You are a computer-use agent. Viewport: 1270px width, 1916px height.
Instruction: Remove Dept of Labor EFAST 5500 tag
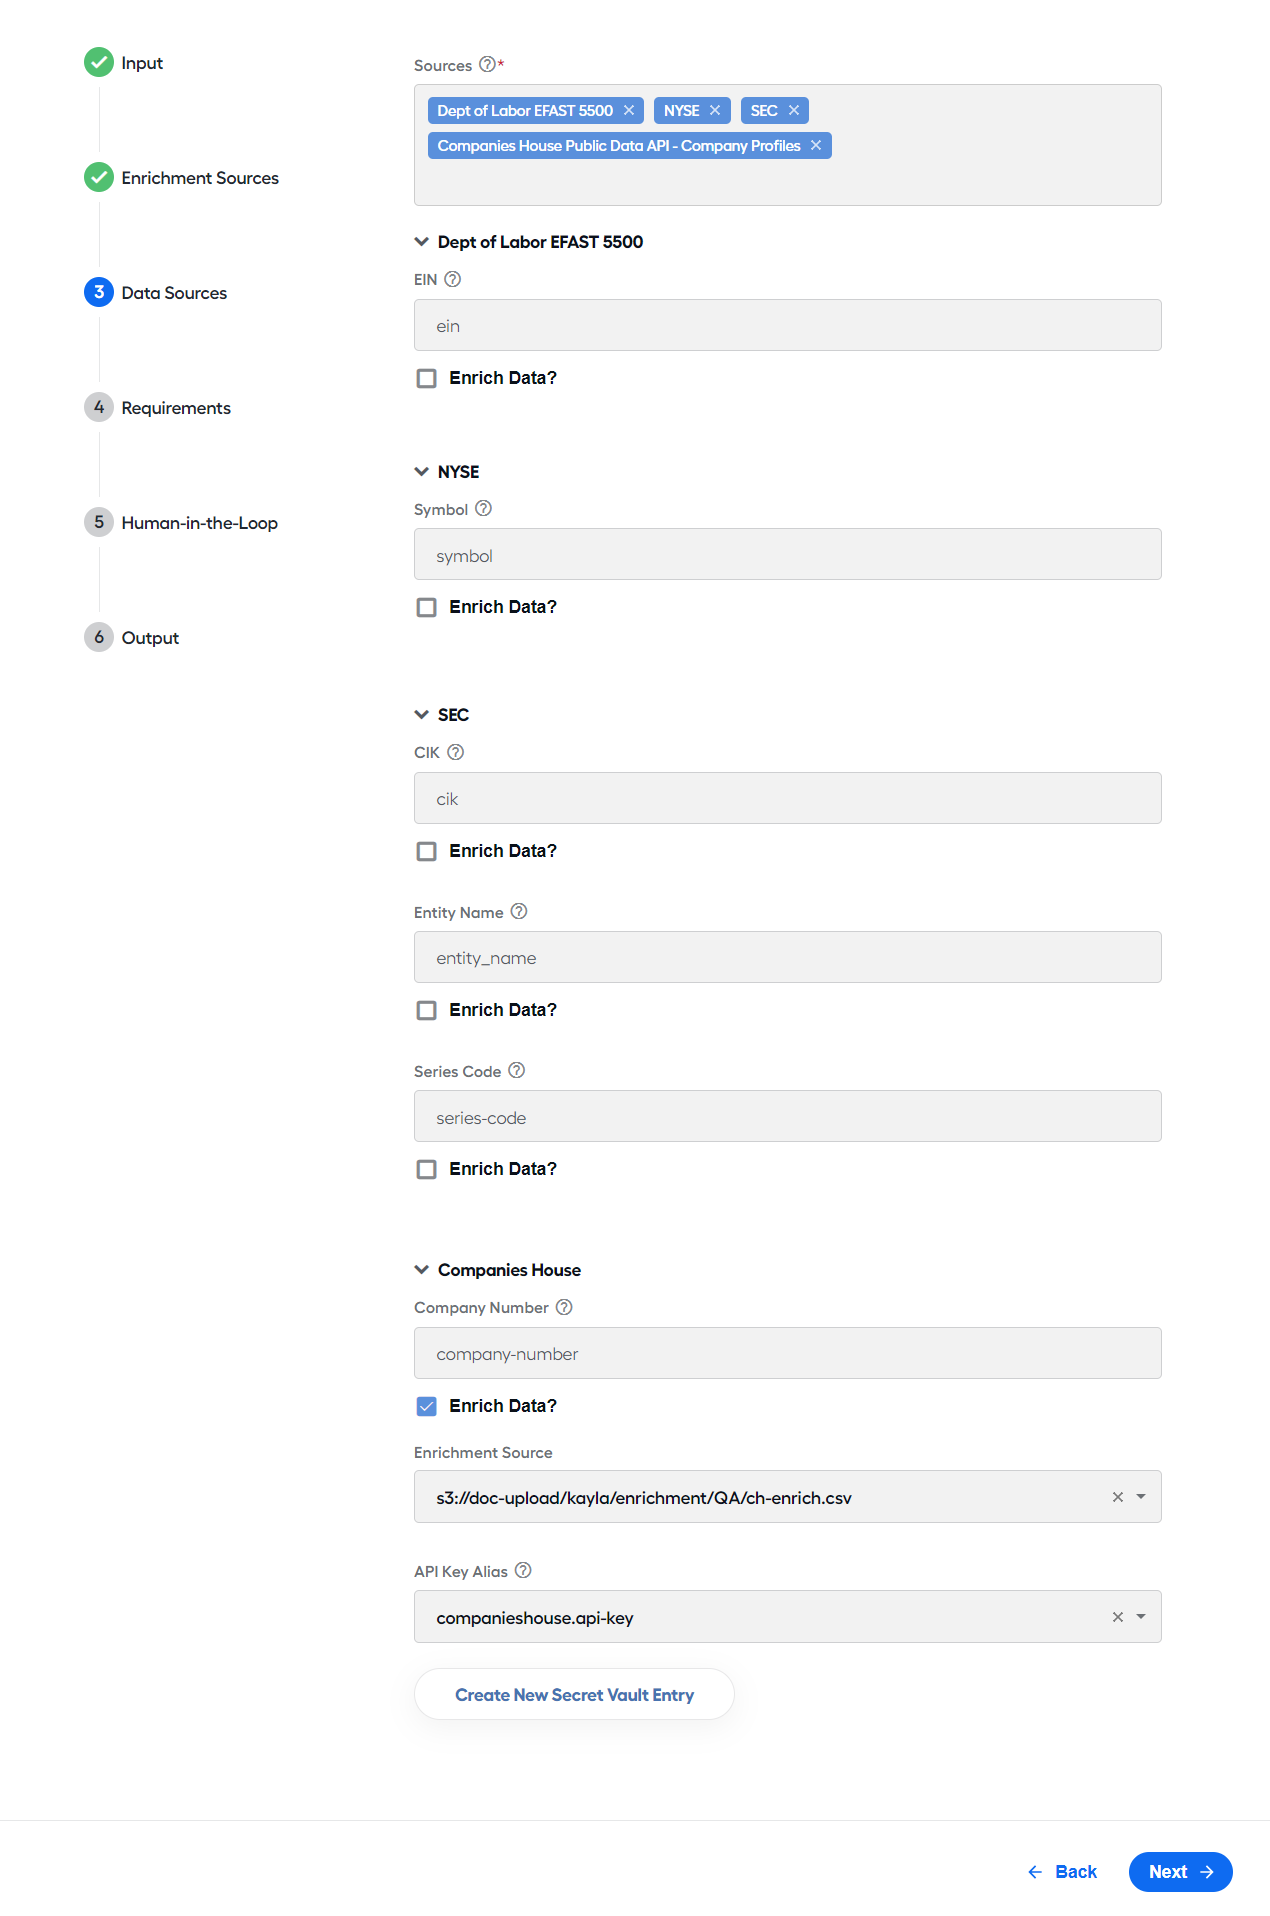tap(629, 111)
